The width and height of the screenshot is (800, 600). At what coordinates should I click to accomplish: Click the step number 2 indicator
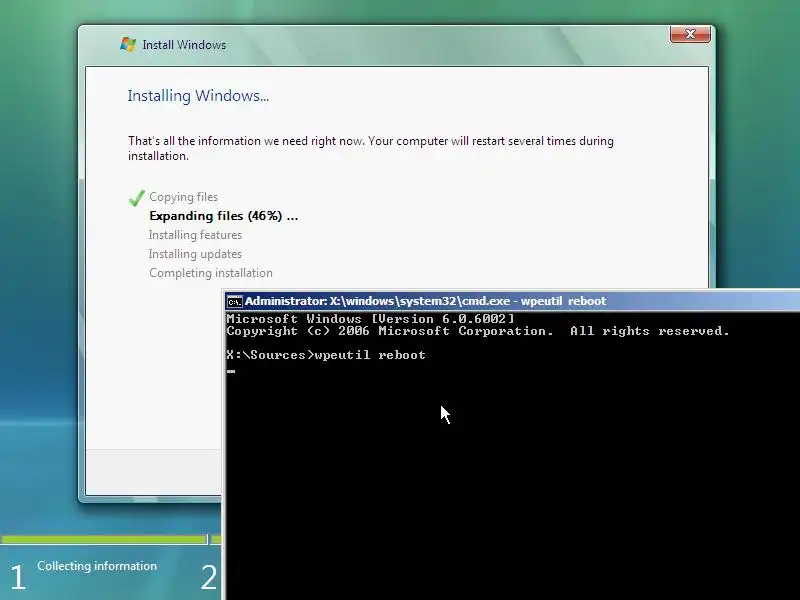pyautogui.click(x=209, y=577)
